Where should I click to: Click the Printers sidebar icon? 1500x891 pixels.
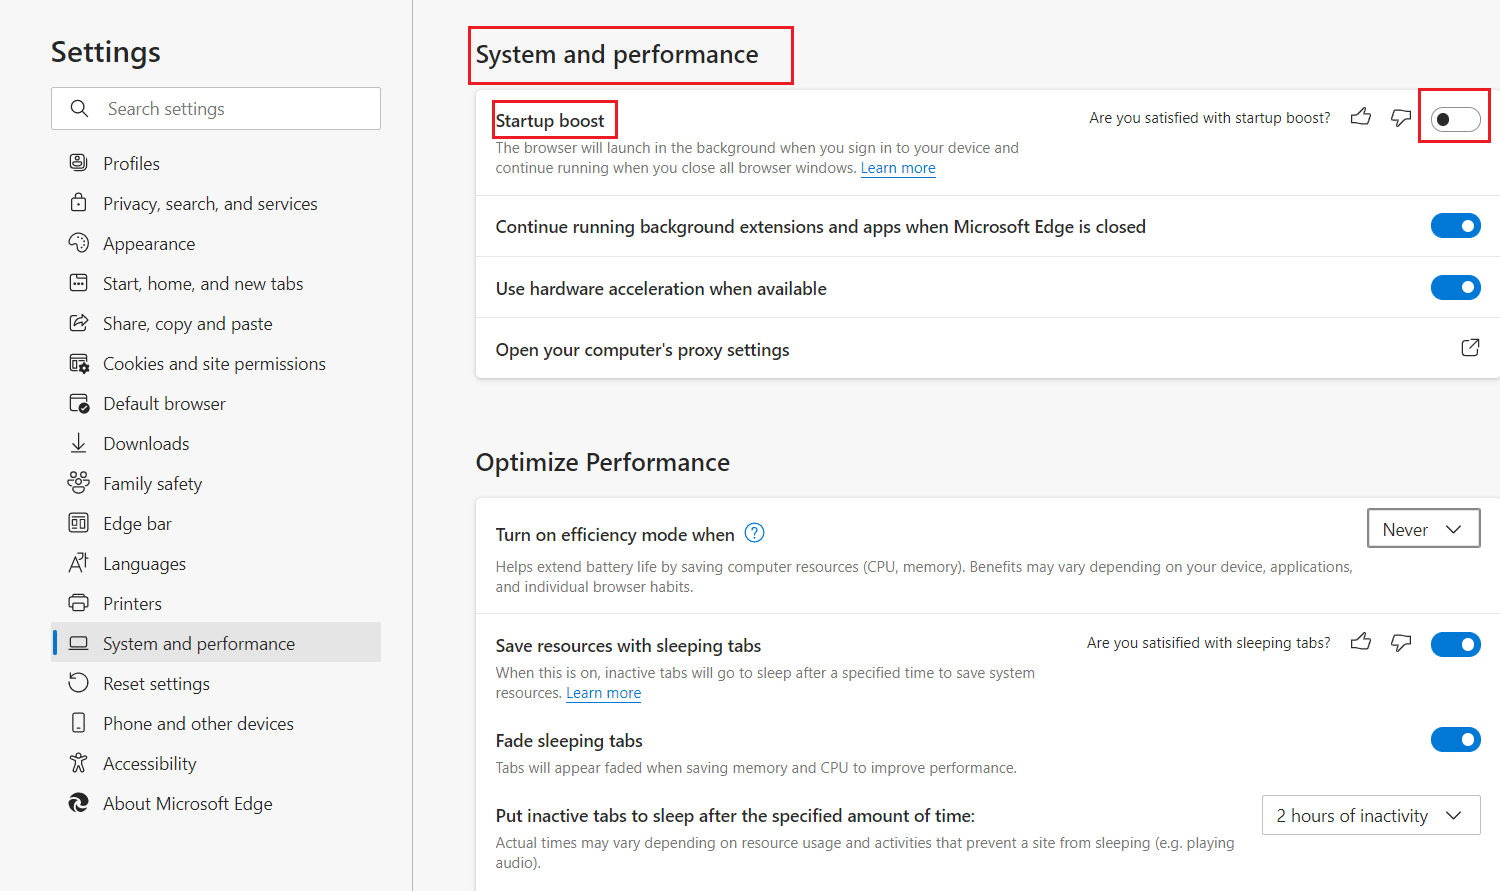79,603
